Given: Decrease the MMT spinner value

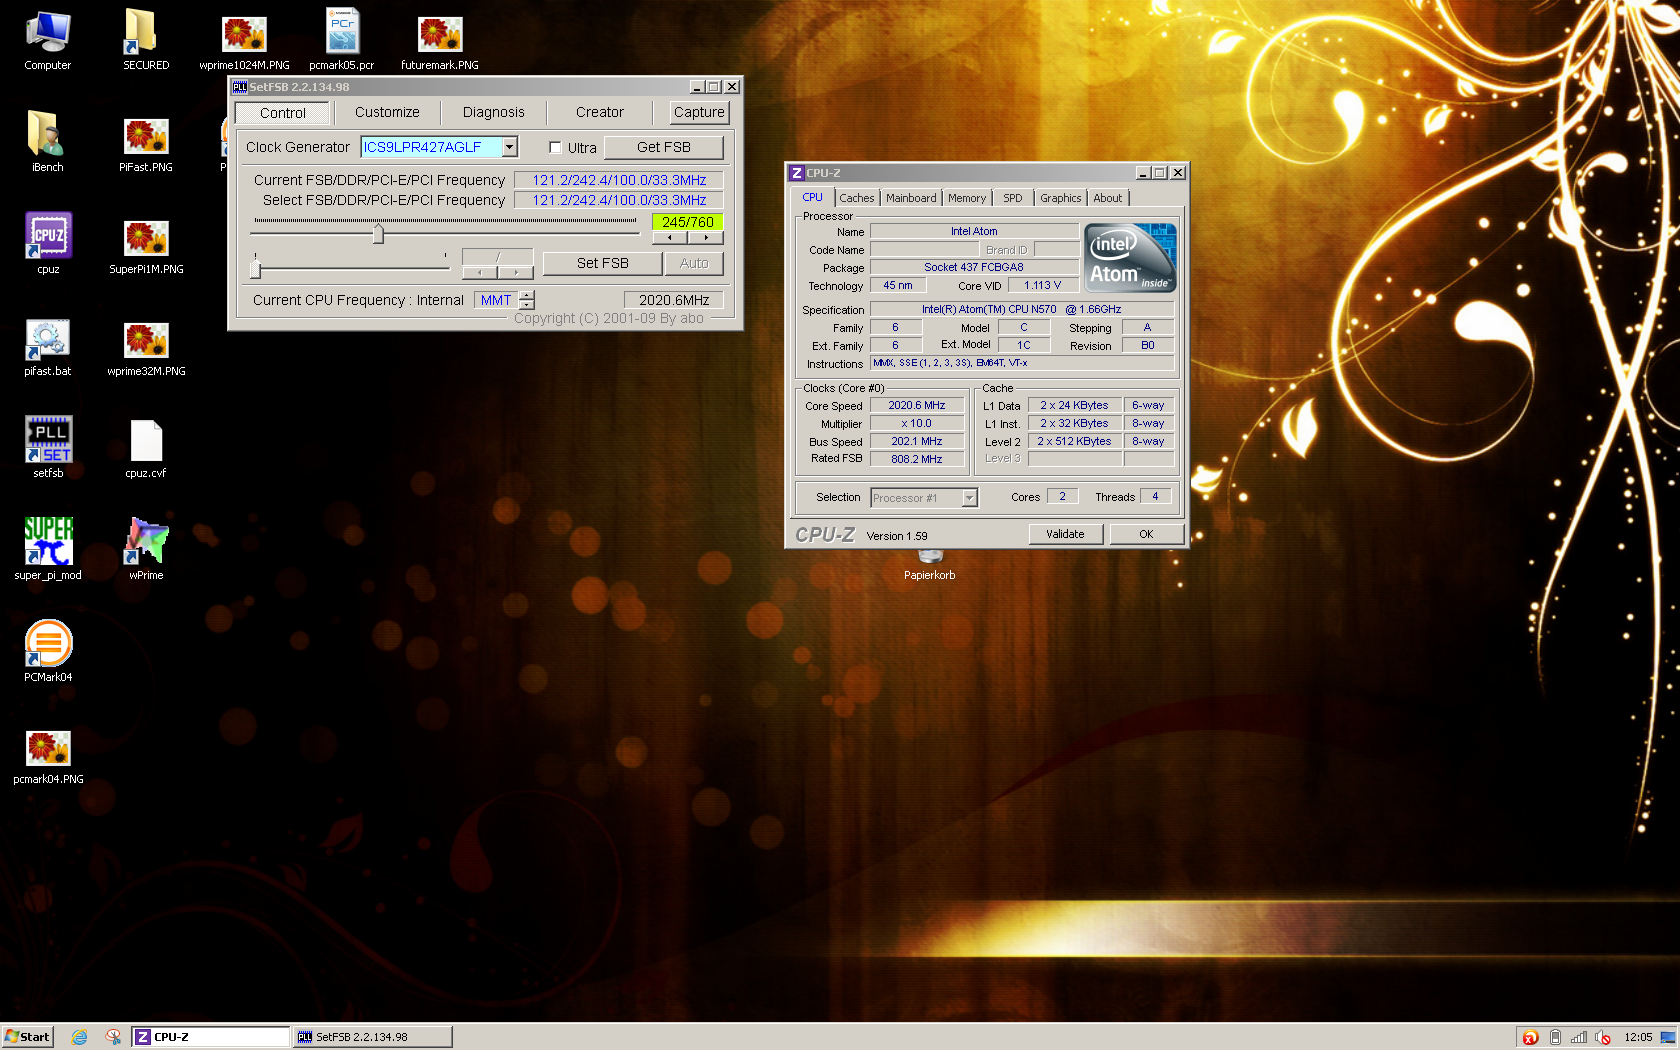Looking at the screenshot, I should (x=527, y=304).
